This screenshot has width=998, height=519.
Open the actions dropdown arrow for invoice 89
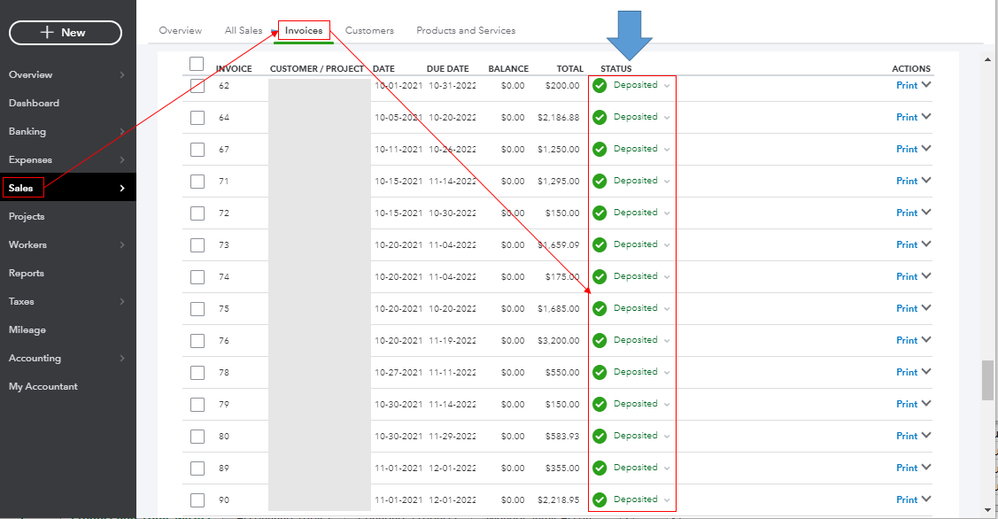point(926,467)
